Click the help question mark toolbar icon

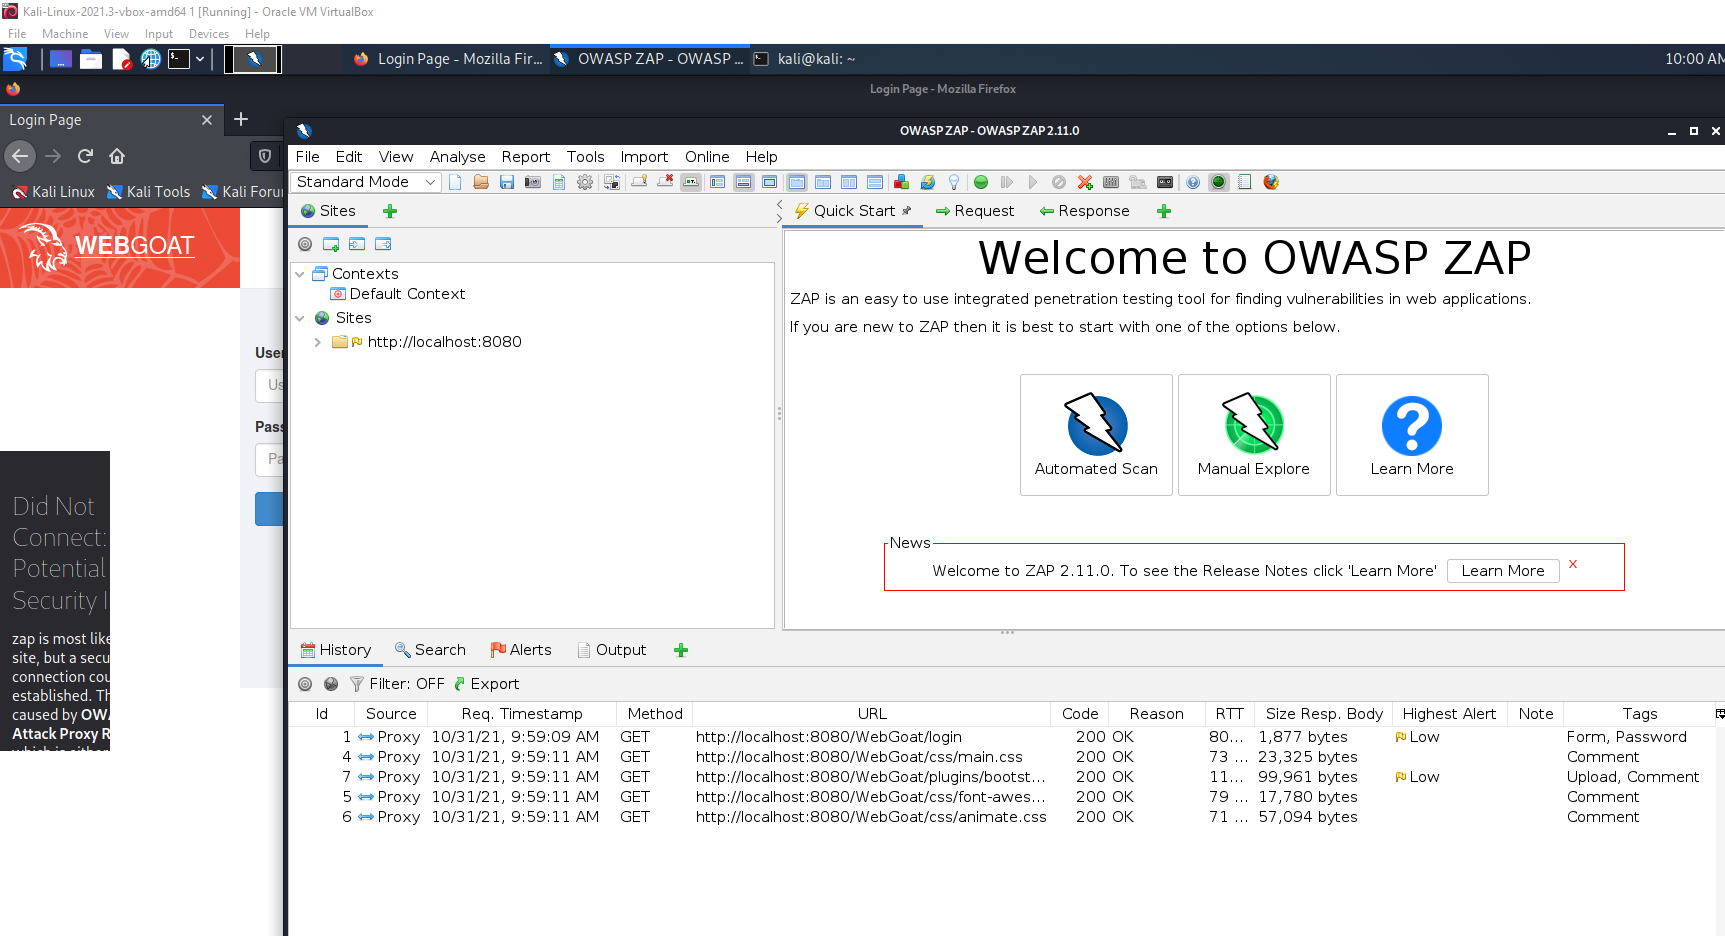[1192, 182]
